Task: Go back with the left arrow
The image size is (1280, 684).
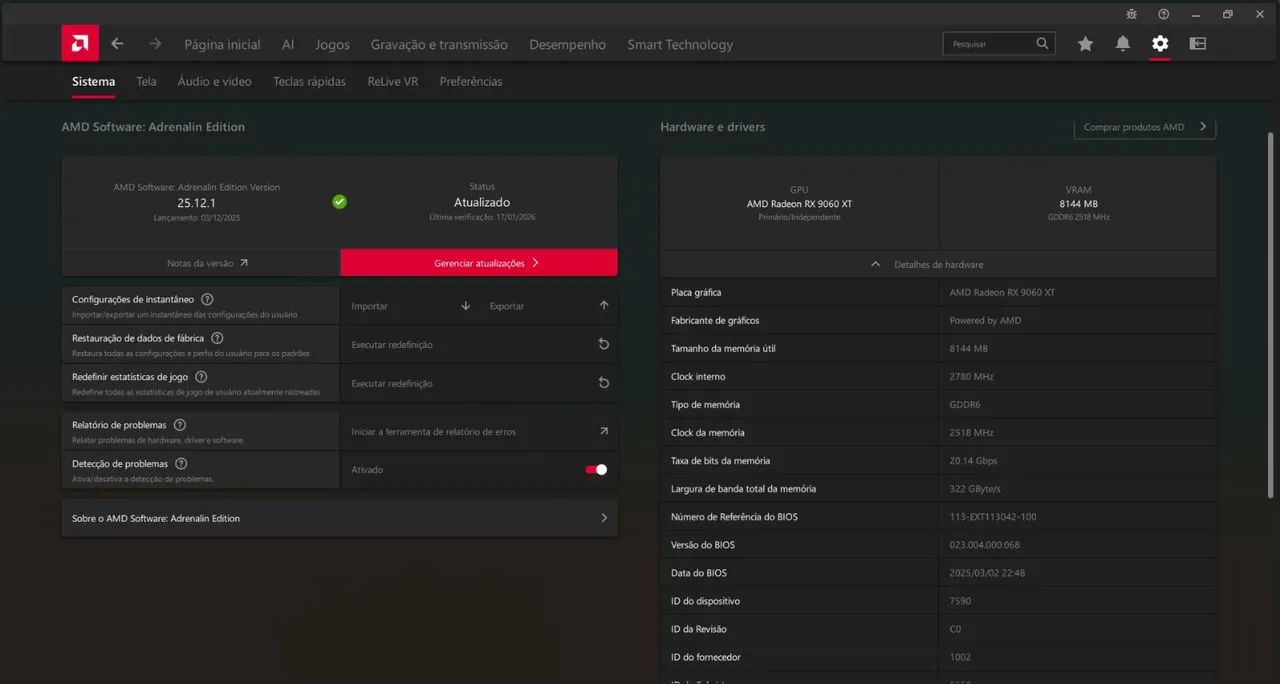Action: click(x=117, y=44)
